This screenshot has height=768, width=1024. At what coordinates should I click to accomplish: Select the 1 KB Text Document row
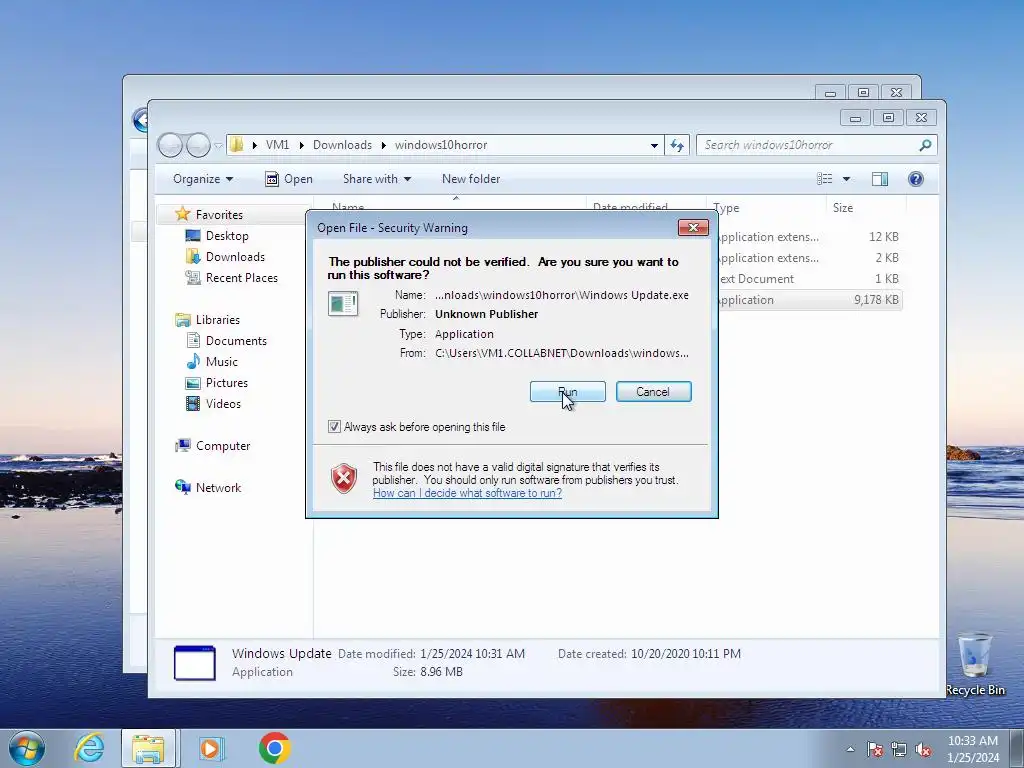click(x=810, y=279)
